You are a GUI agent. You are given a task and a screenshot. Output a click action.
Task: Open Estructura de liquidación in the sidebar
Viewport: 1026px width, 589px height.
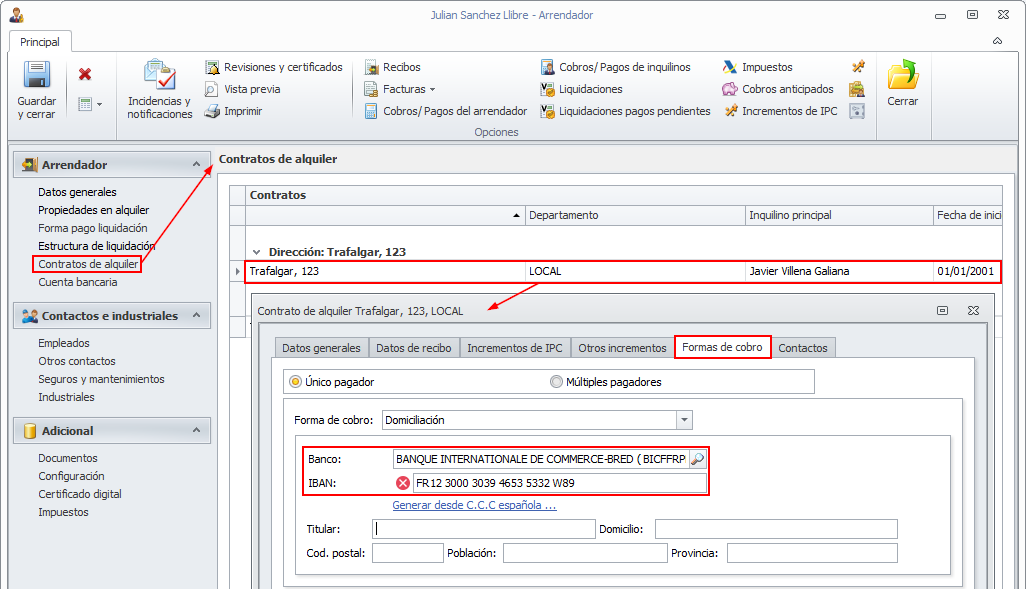96,246
